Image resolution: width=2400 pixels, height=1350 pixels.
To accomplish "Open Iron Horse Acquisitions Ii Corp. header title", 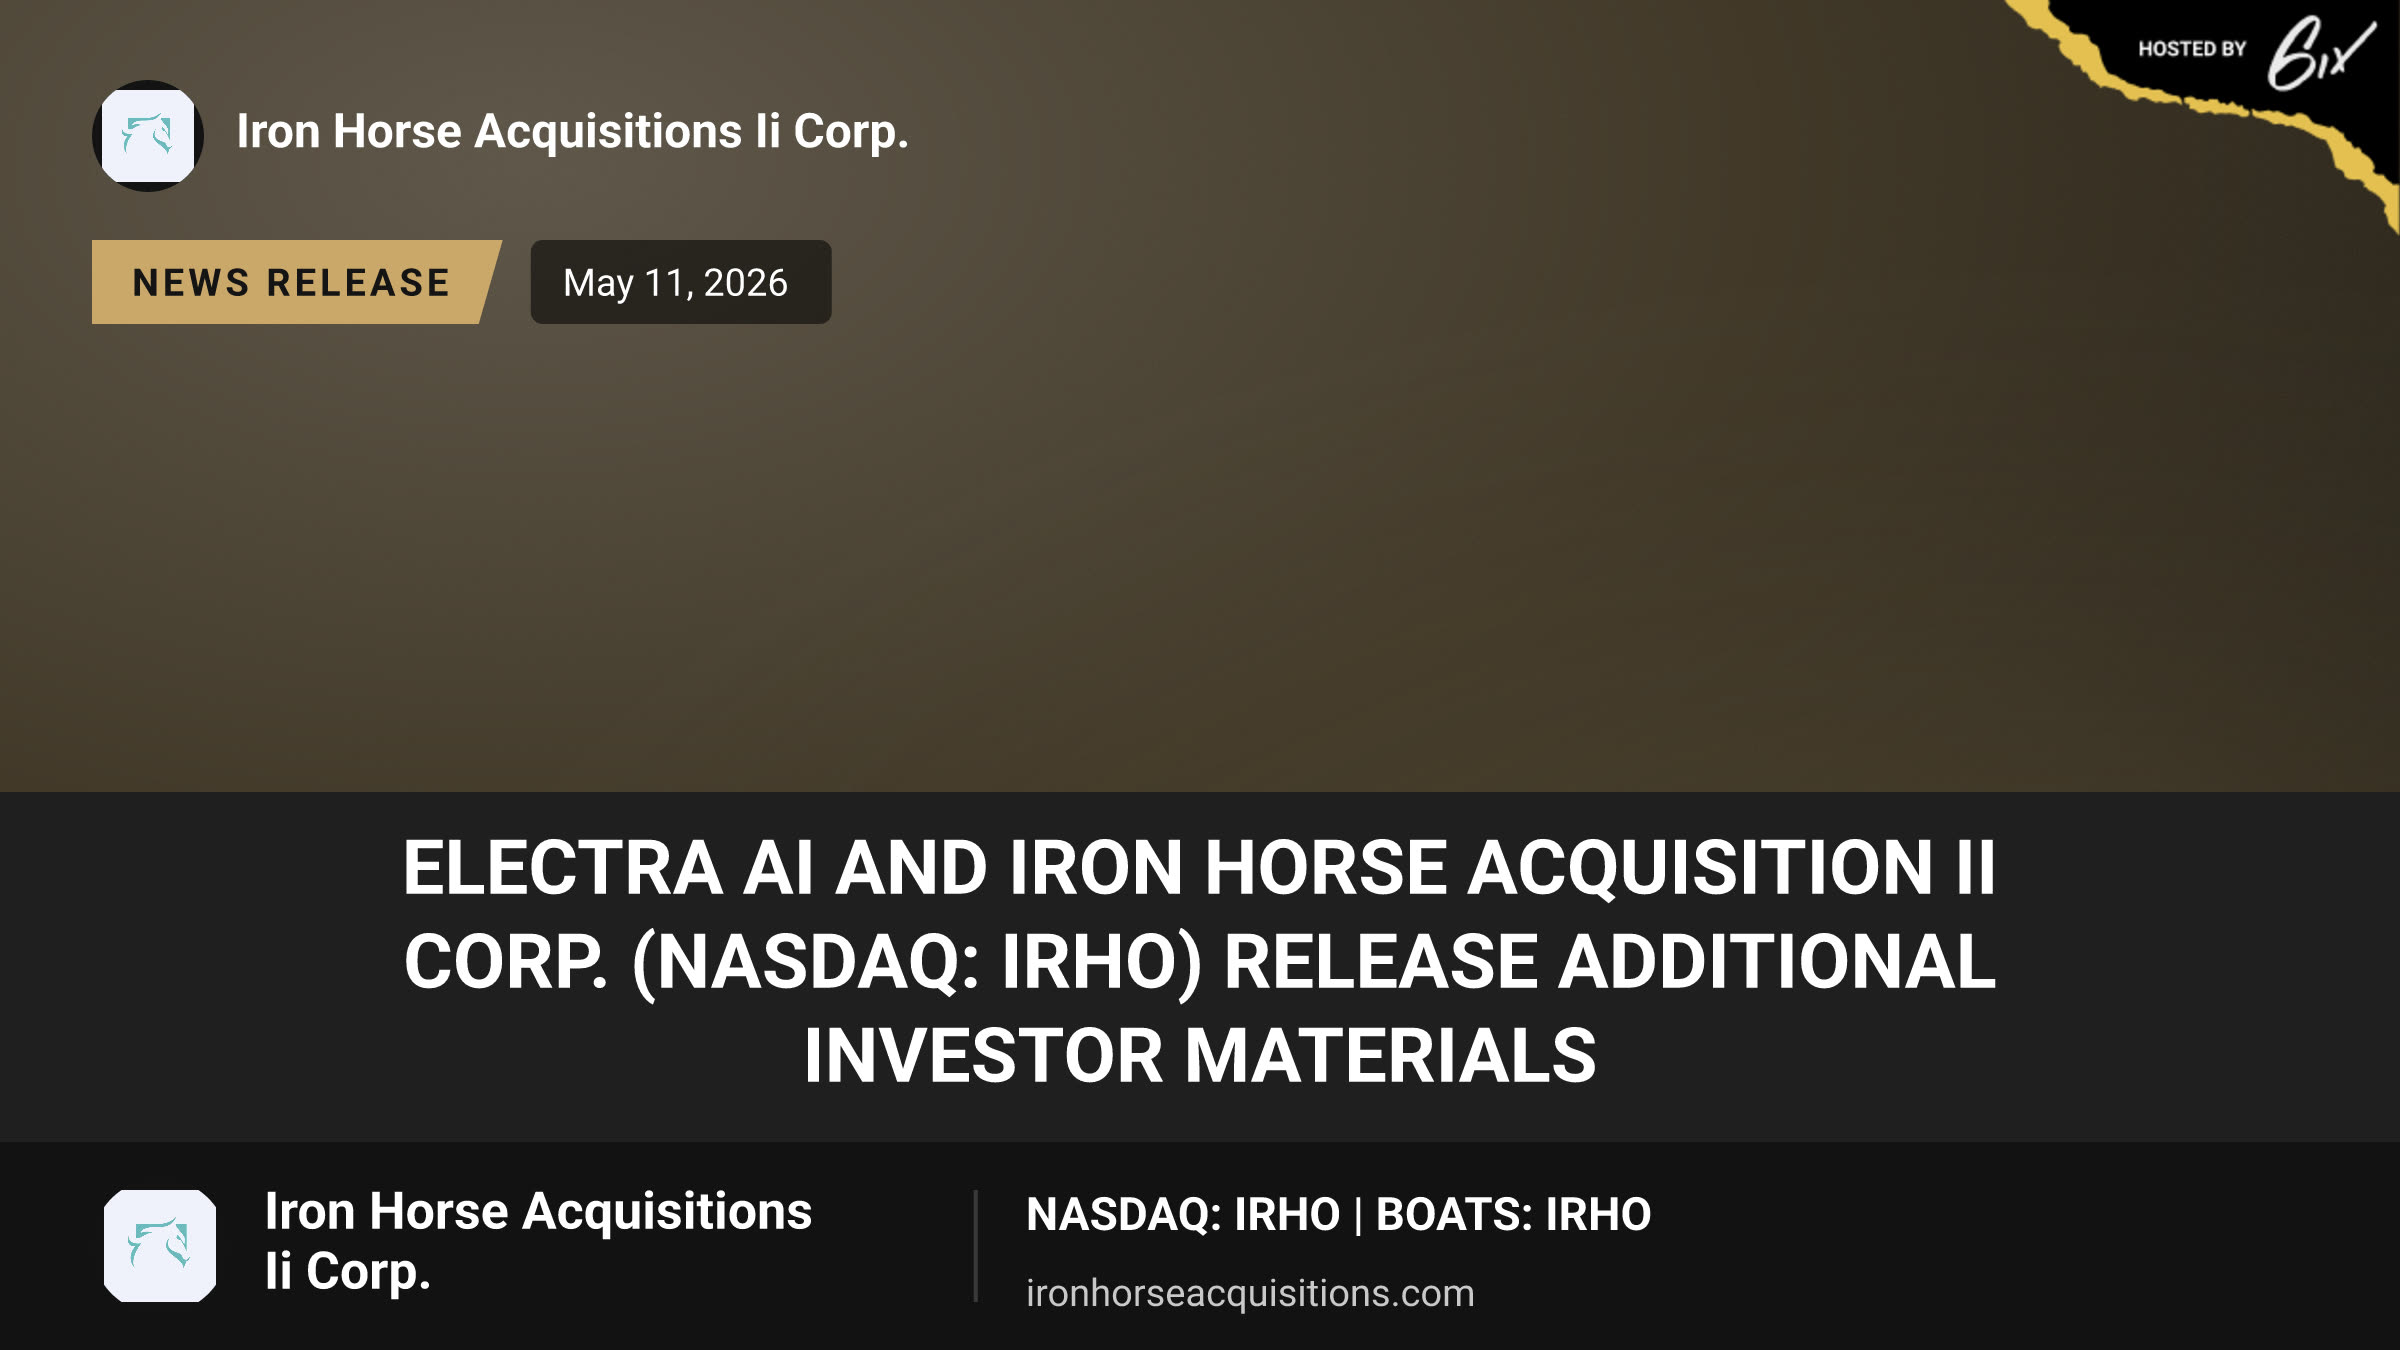I will pyautogui.click(x=573, y=132).
